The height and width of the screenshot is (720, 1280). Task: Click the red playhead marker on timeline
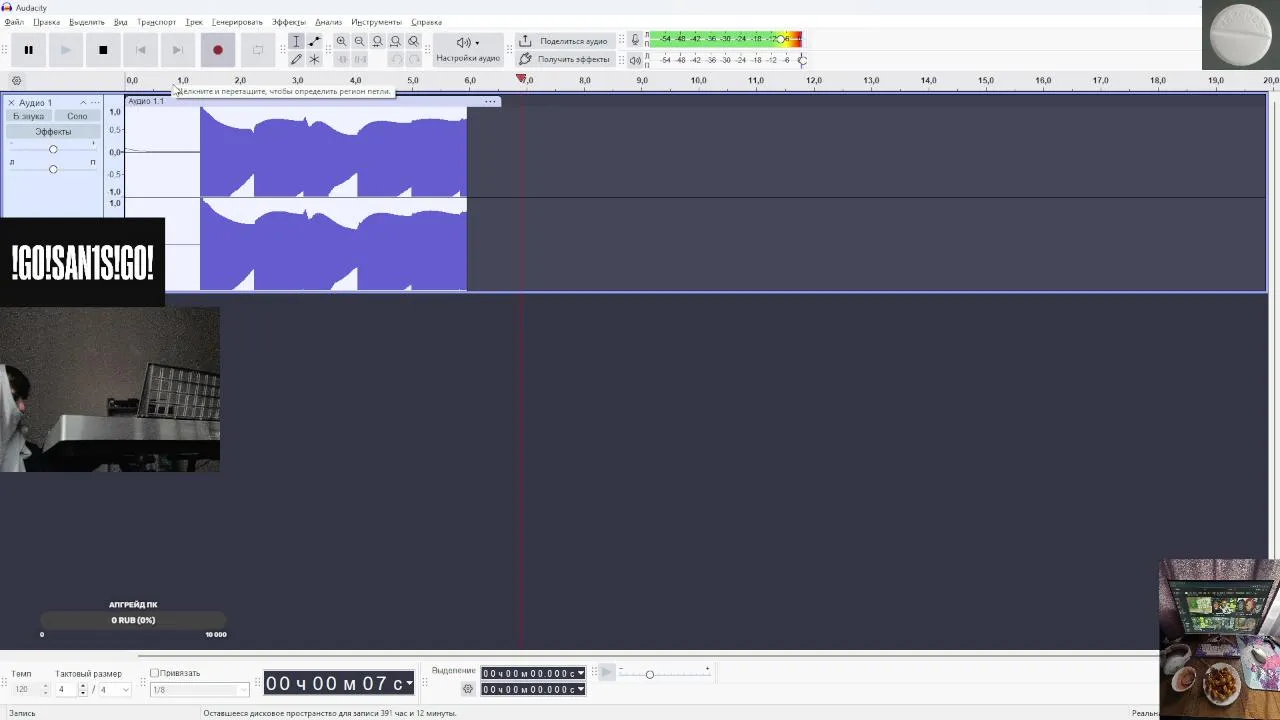click(x=521, y=79)
